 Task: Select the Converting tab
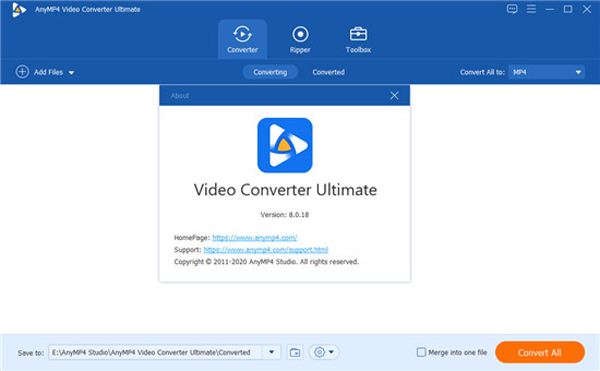point(270,72)
